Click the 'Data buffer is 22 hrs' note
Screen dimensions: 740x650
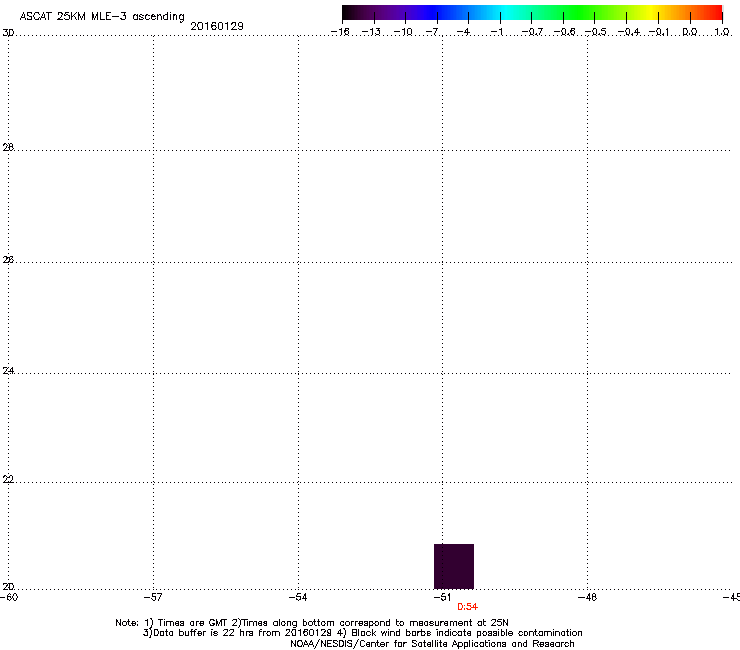(x=362, y=633)
